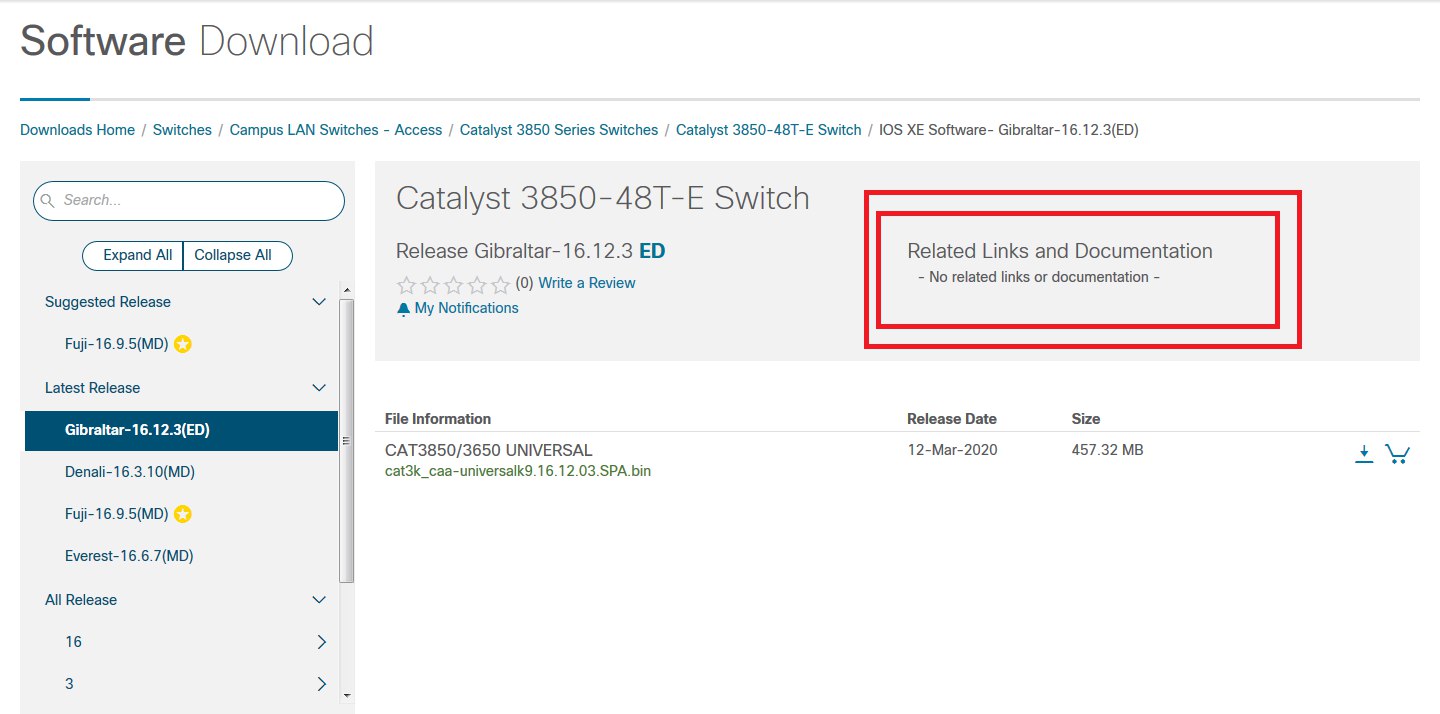
Task: Collapse the Latest Release section chevron
Action: coord(319,388)
